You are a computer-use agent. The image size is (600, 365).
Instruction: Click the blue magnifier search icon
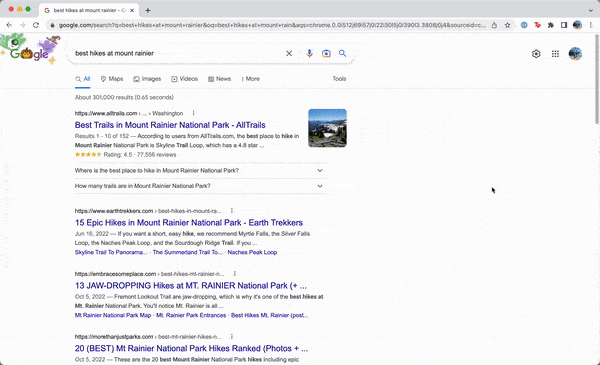(x=342, y=54)
